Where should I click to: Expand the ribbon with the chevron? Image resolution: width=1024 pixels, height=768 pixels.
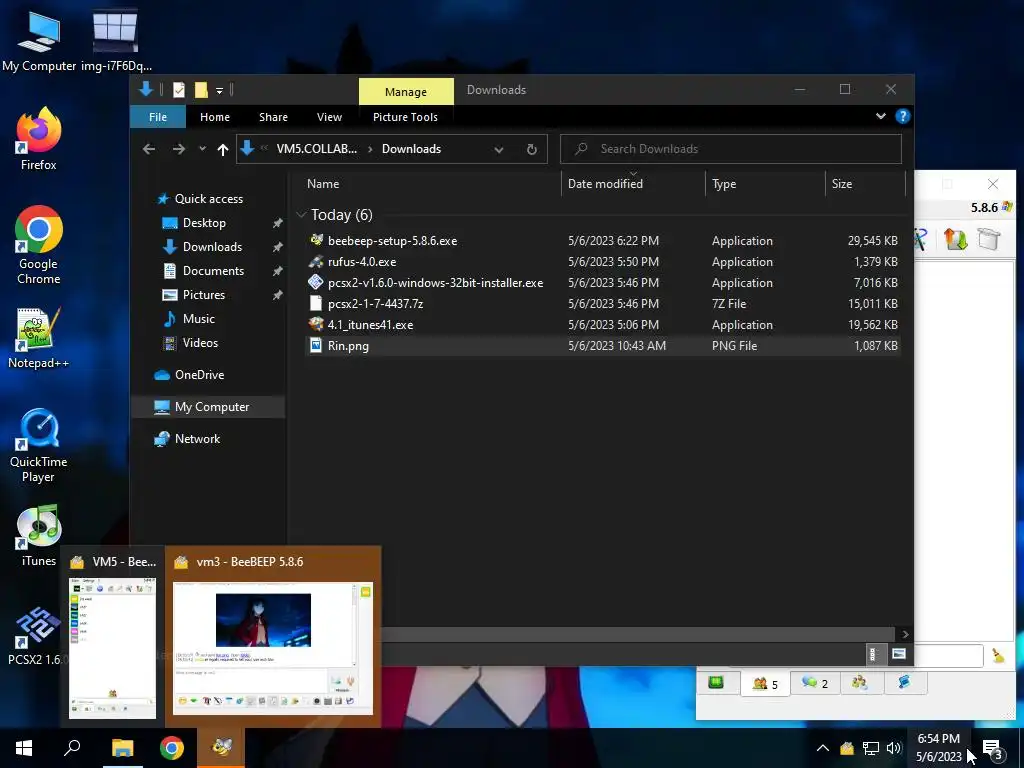pyautogui.click(x=881, y=116)
